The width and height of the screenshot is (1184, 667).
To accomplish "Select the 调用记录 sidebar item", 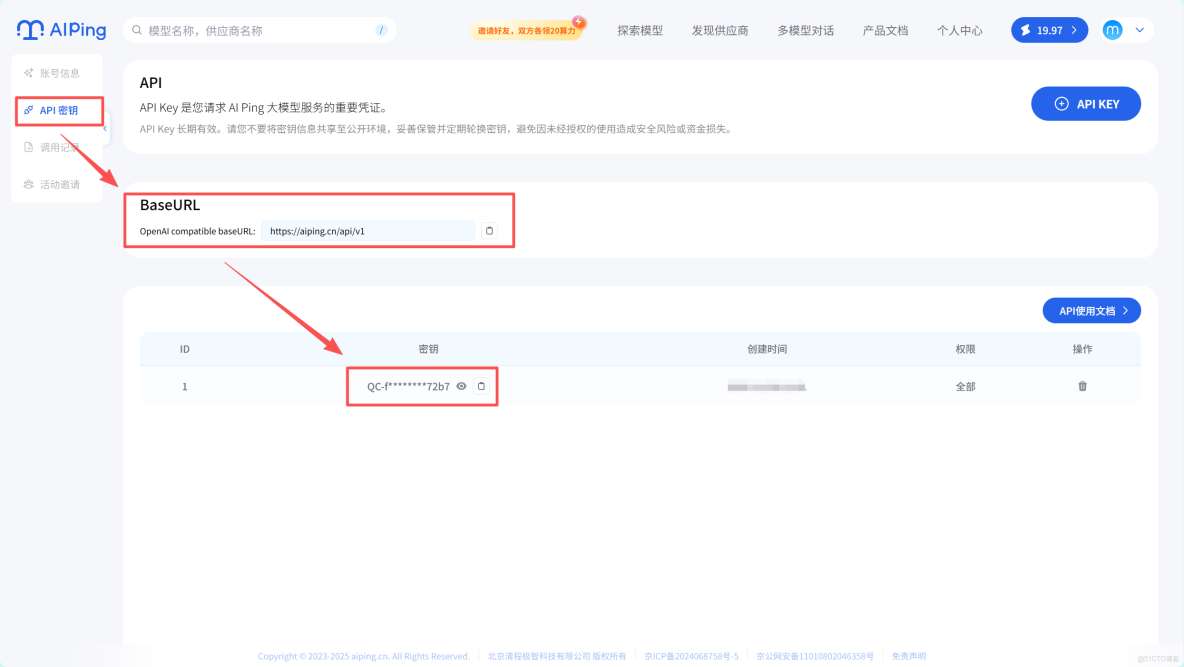I will [57, 147].
